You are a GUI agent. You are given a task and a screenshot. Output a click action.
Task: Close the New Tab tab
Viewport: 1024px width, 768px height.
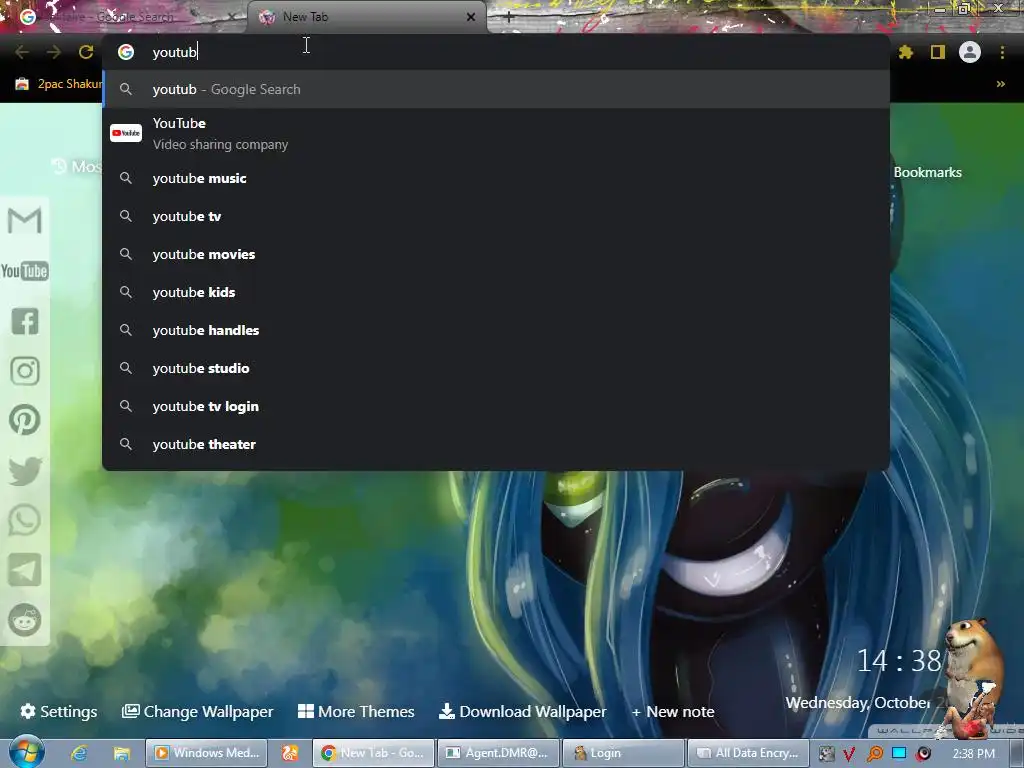[x=471, y=17]
